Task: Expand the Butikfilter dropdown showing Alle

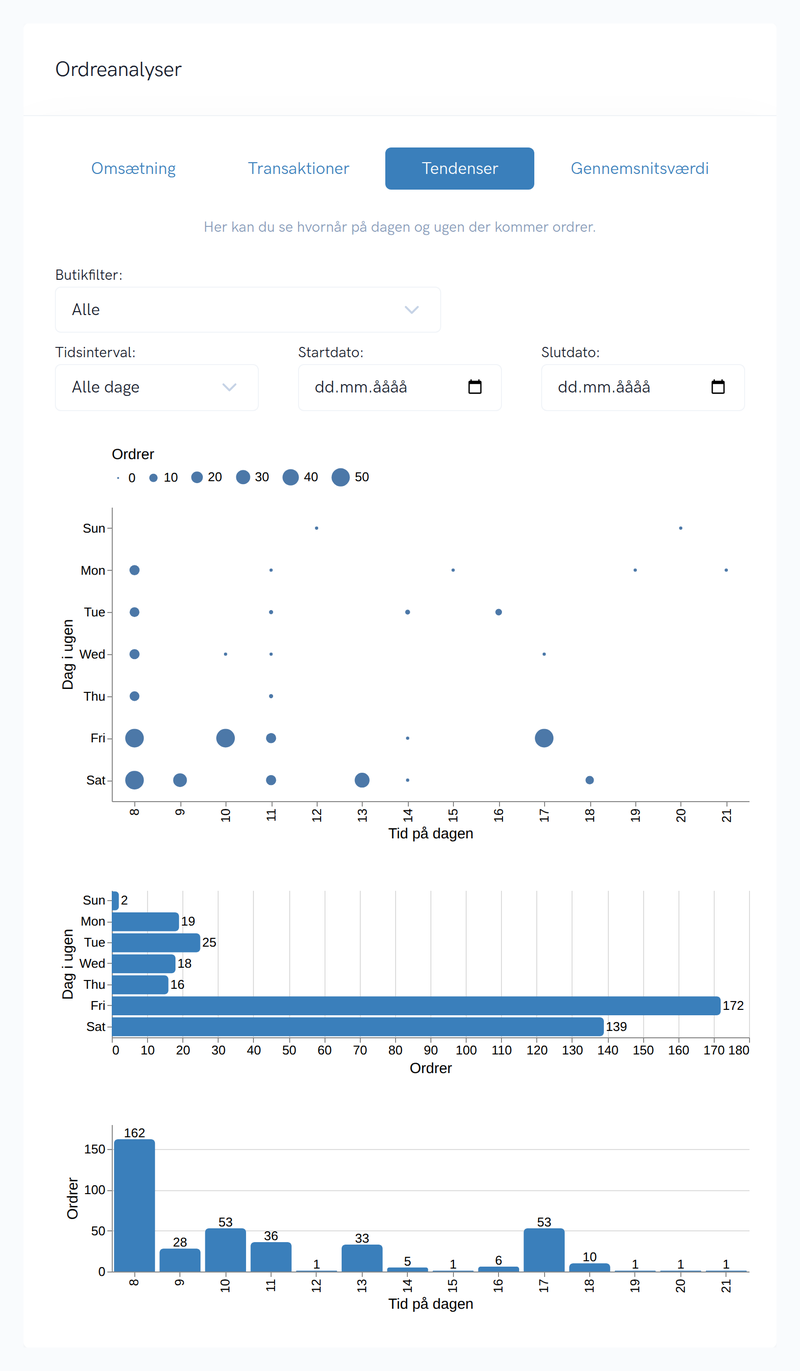Action: click(248, 310)
